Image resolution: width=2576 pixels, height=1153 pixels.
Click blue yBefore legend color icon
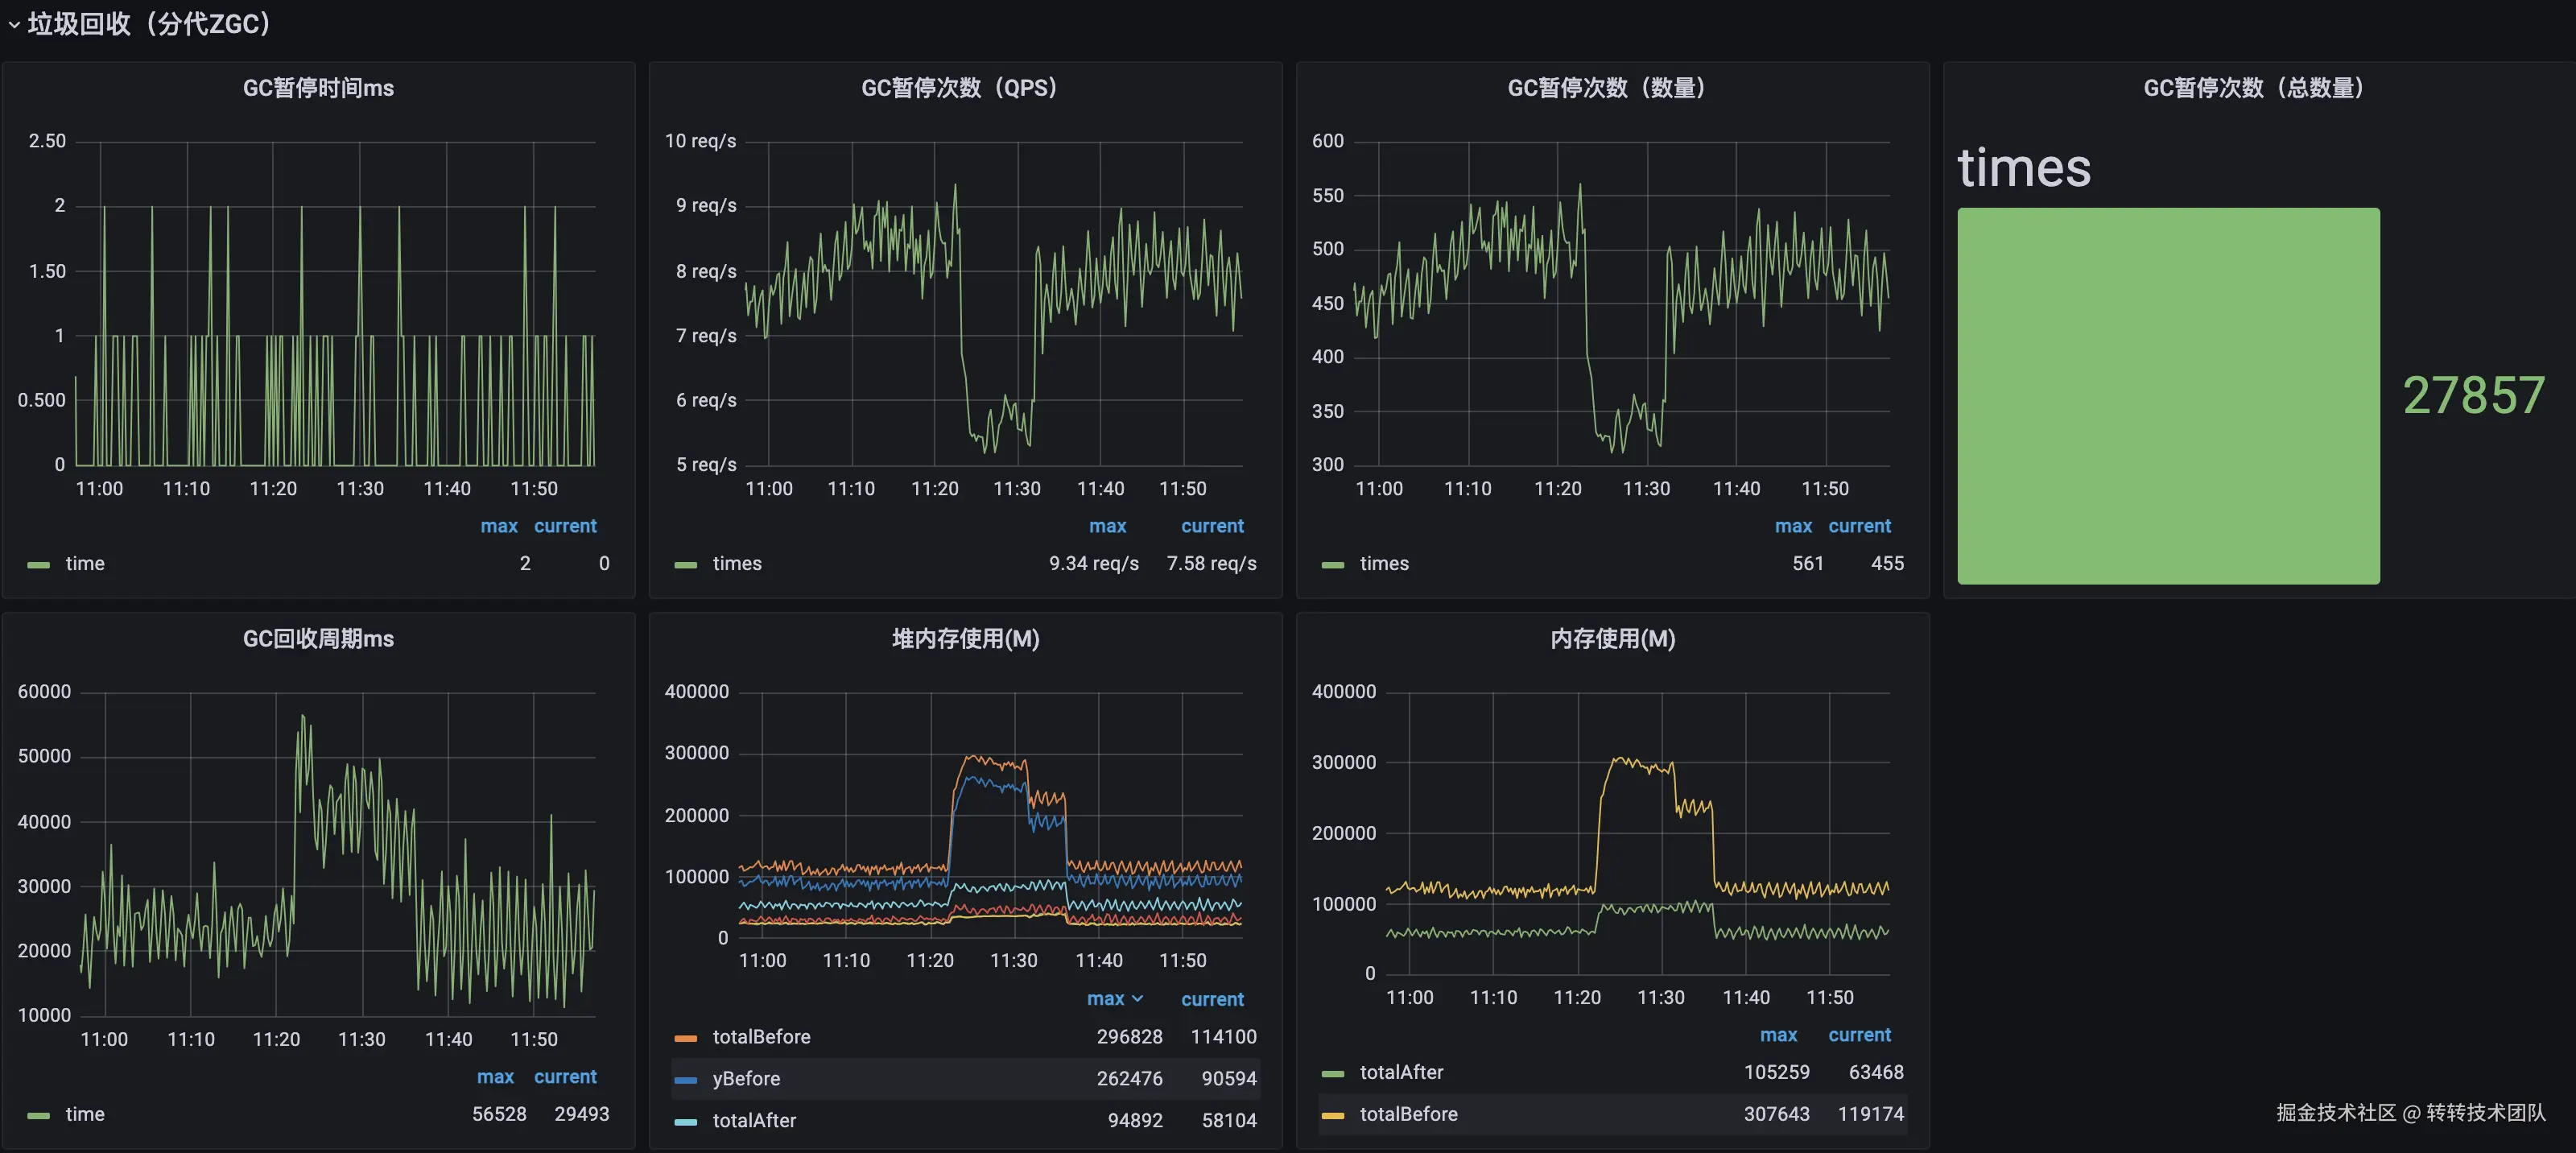click(x=686, y=1080)
